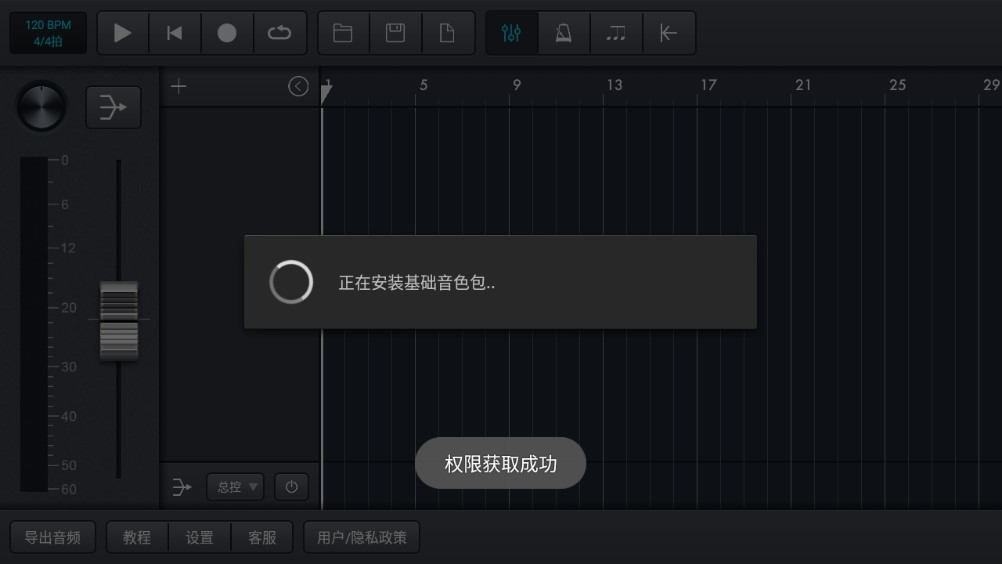Open tempo setting 120 BPM 4/4拍
1002x564 pixels.
click(48, 33)
